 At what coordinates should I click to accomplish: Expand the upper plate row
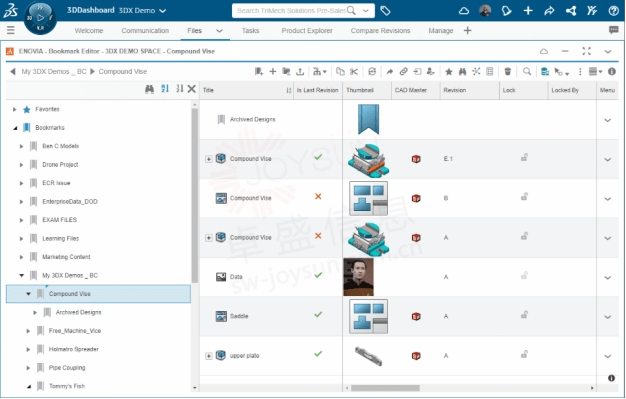coord(208,356)
